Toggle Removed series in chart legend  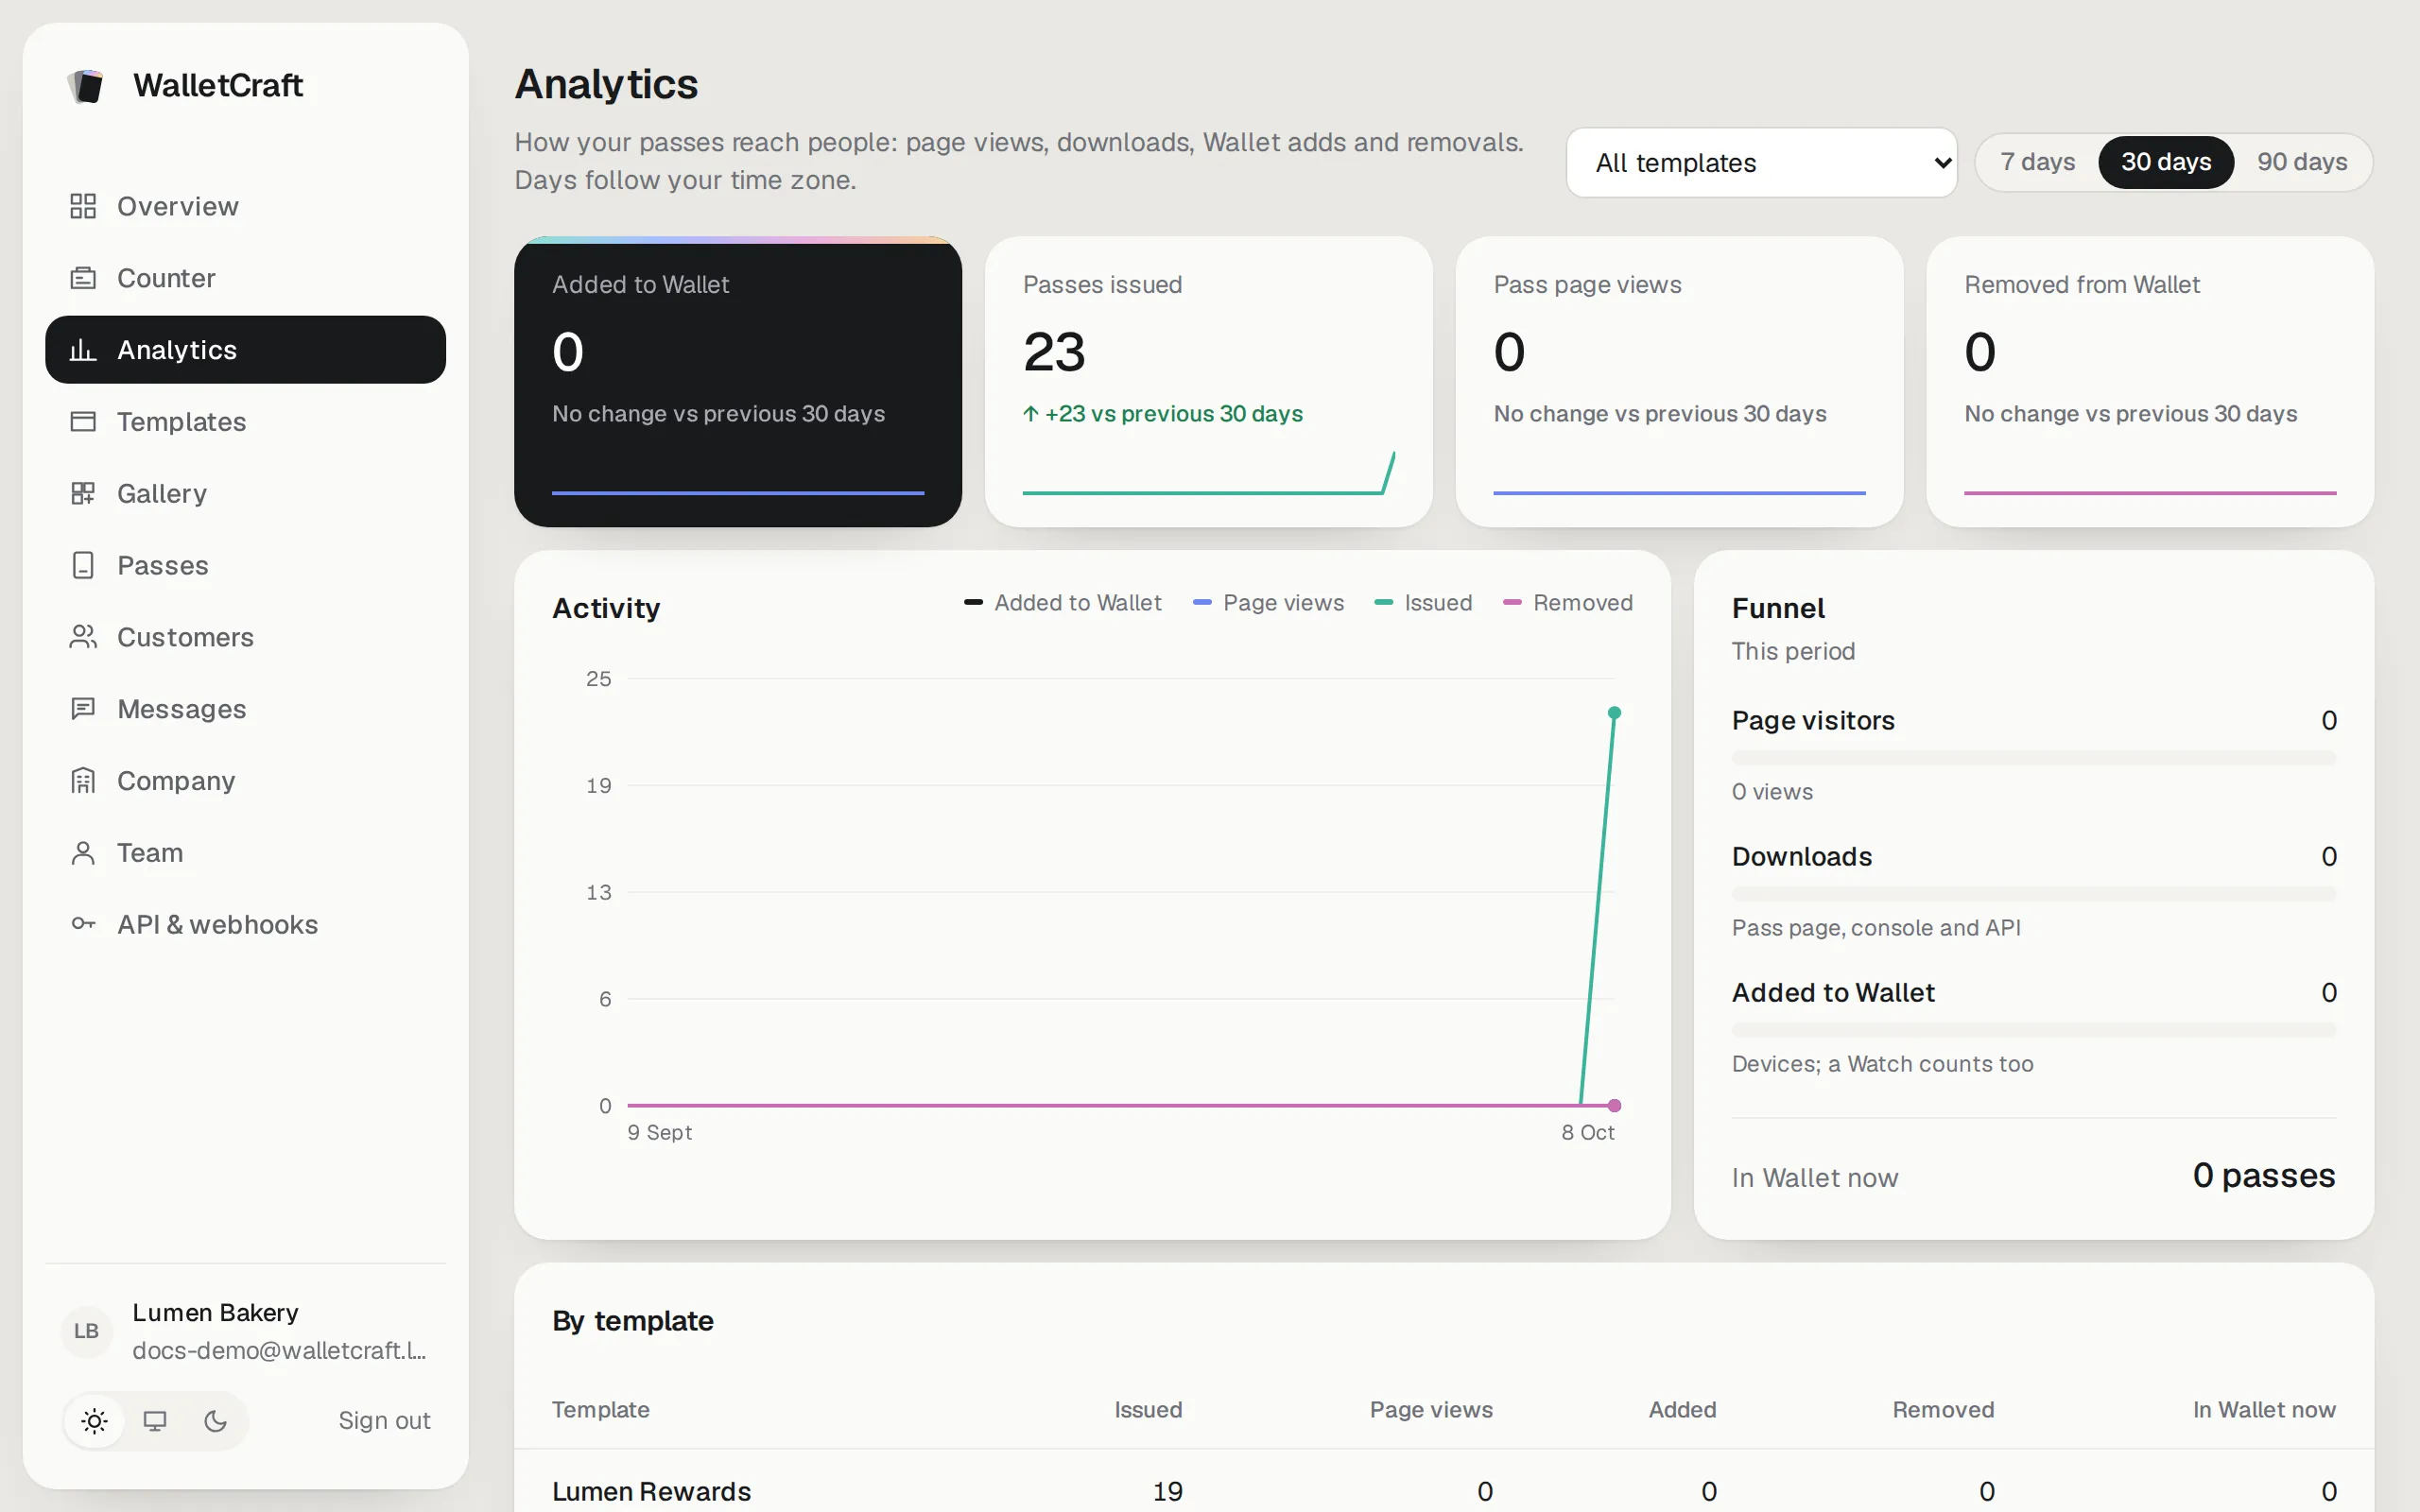click(1568, 603)
